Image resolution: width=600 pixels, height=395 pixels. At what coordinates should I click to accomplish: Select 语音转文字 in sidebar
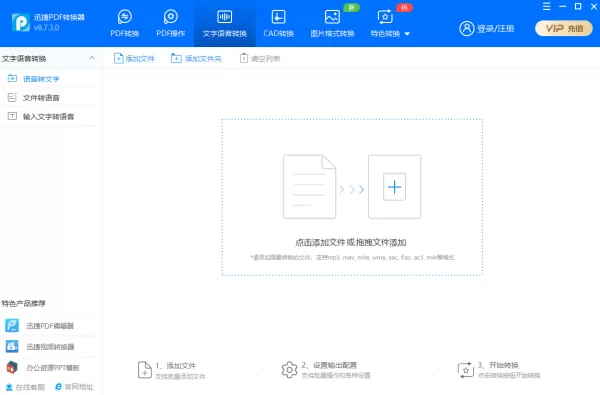pyautogui.click(x=51, y=78)
